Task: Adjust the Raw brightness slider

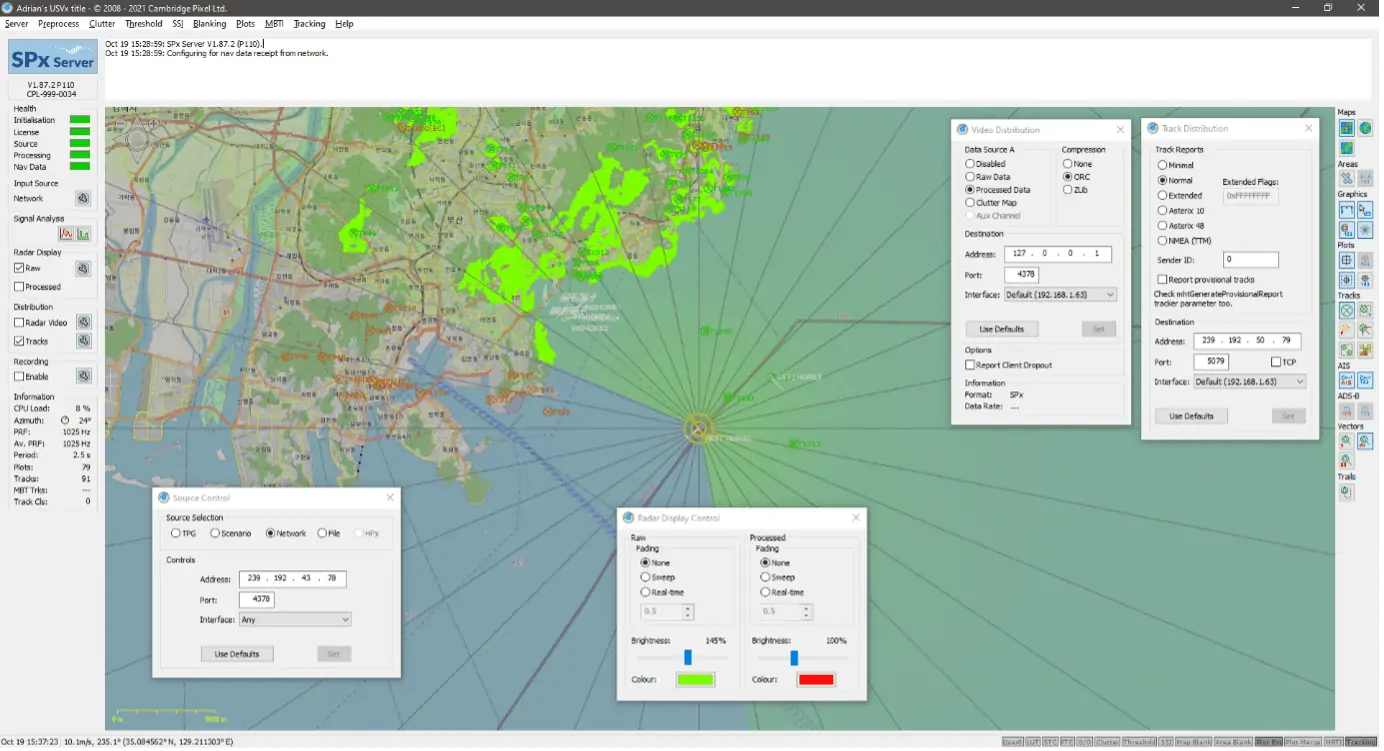Action: point(688,658)
